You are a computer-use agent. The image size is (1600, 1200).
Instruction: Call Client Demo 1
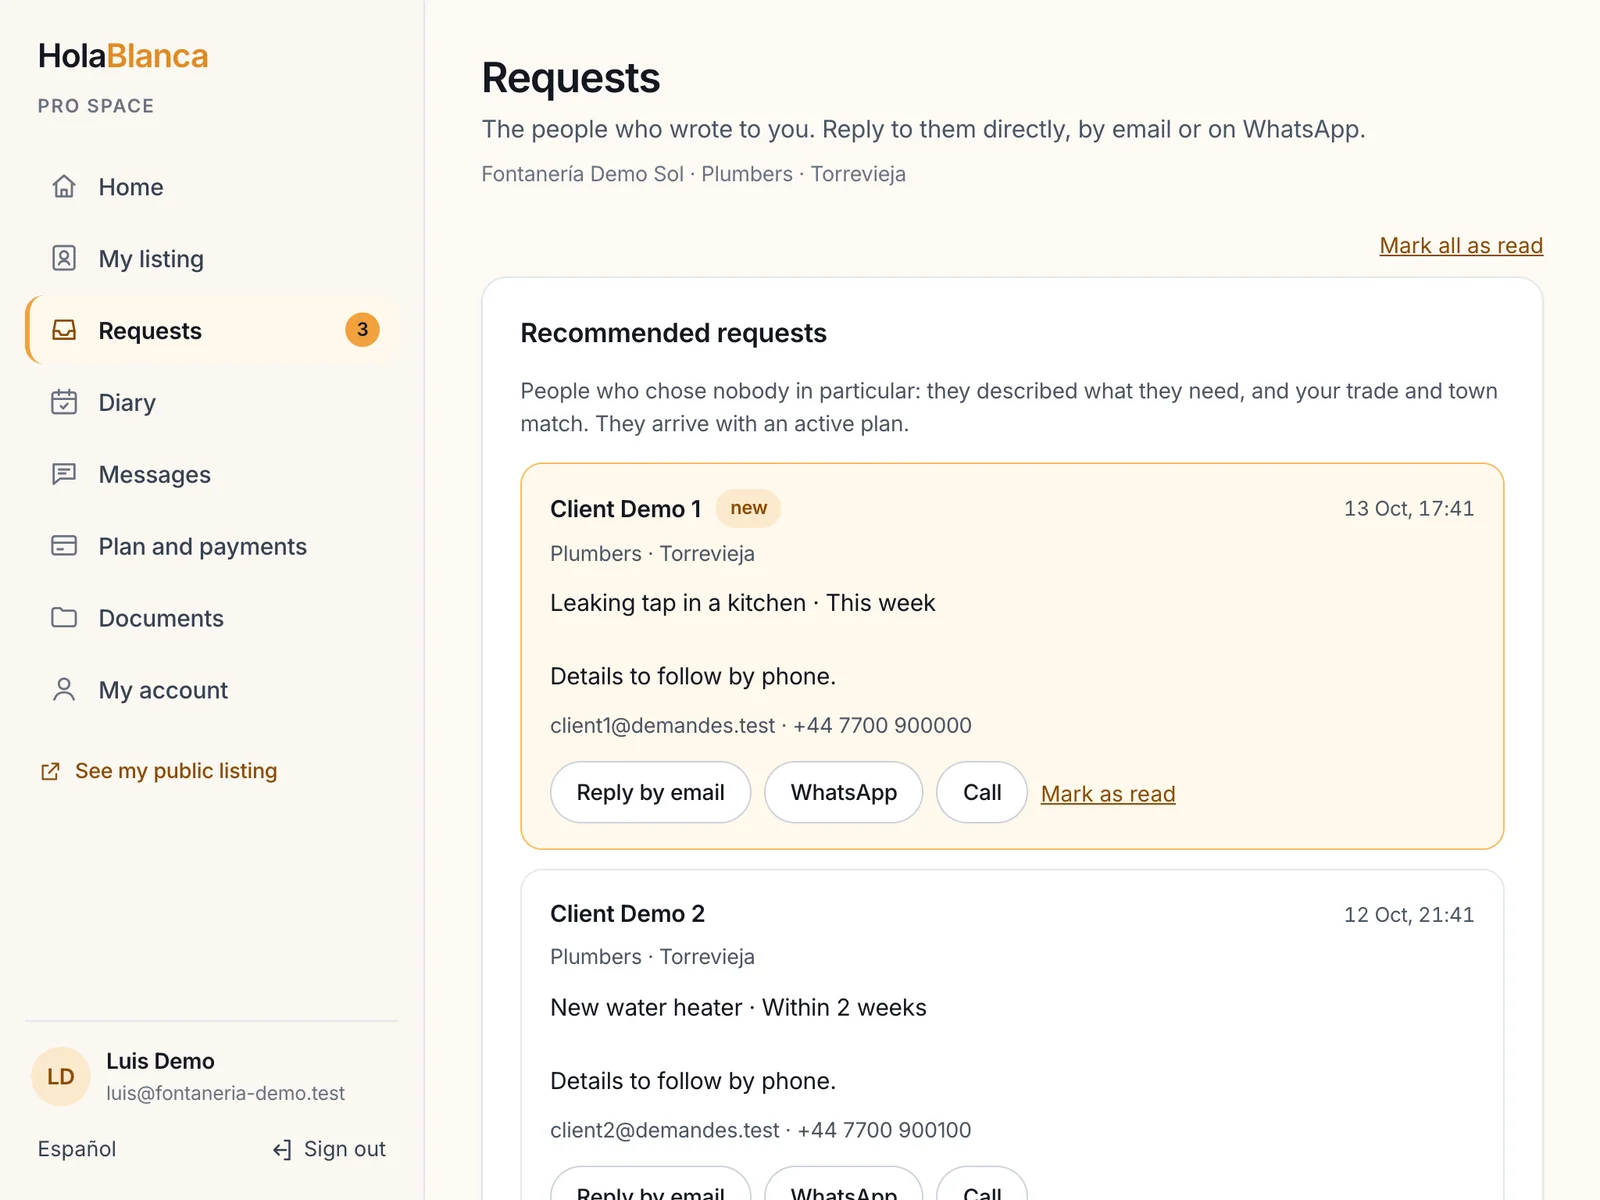[982, 793]
